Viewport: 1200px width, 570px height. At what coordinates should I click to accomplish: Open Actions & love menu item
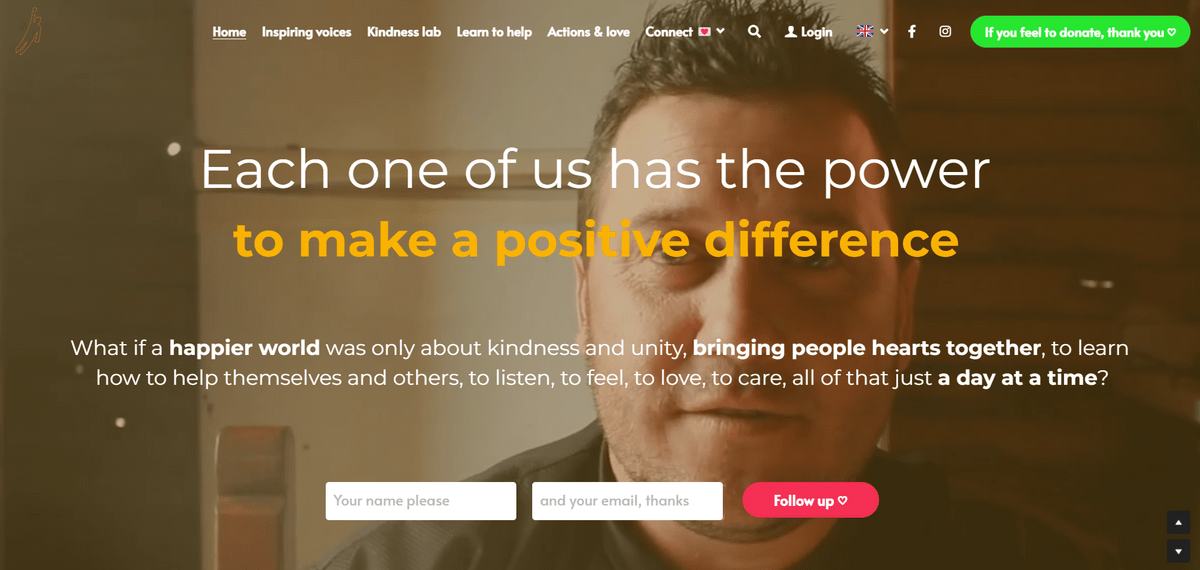[588, 32]
